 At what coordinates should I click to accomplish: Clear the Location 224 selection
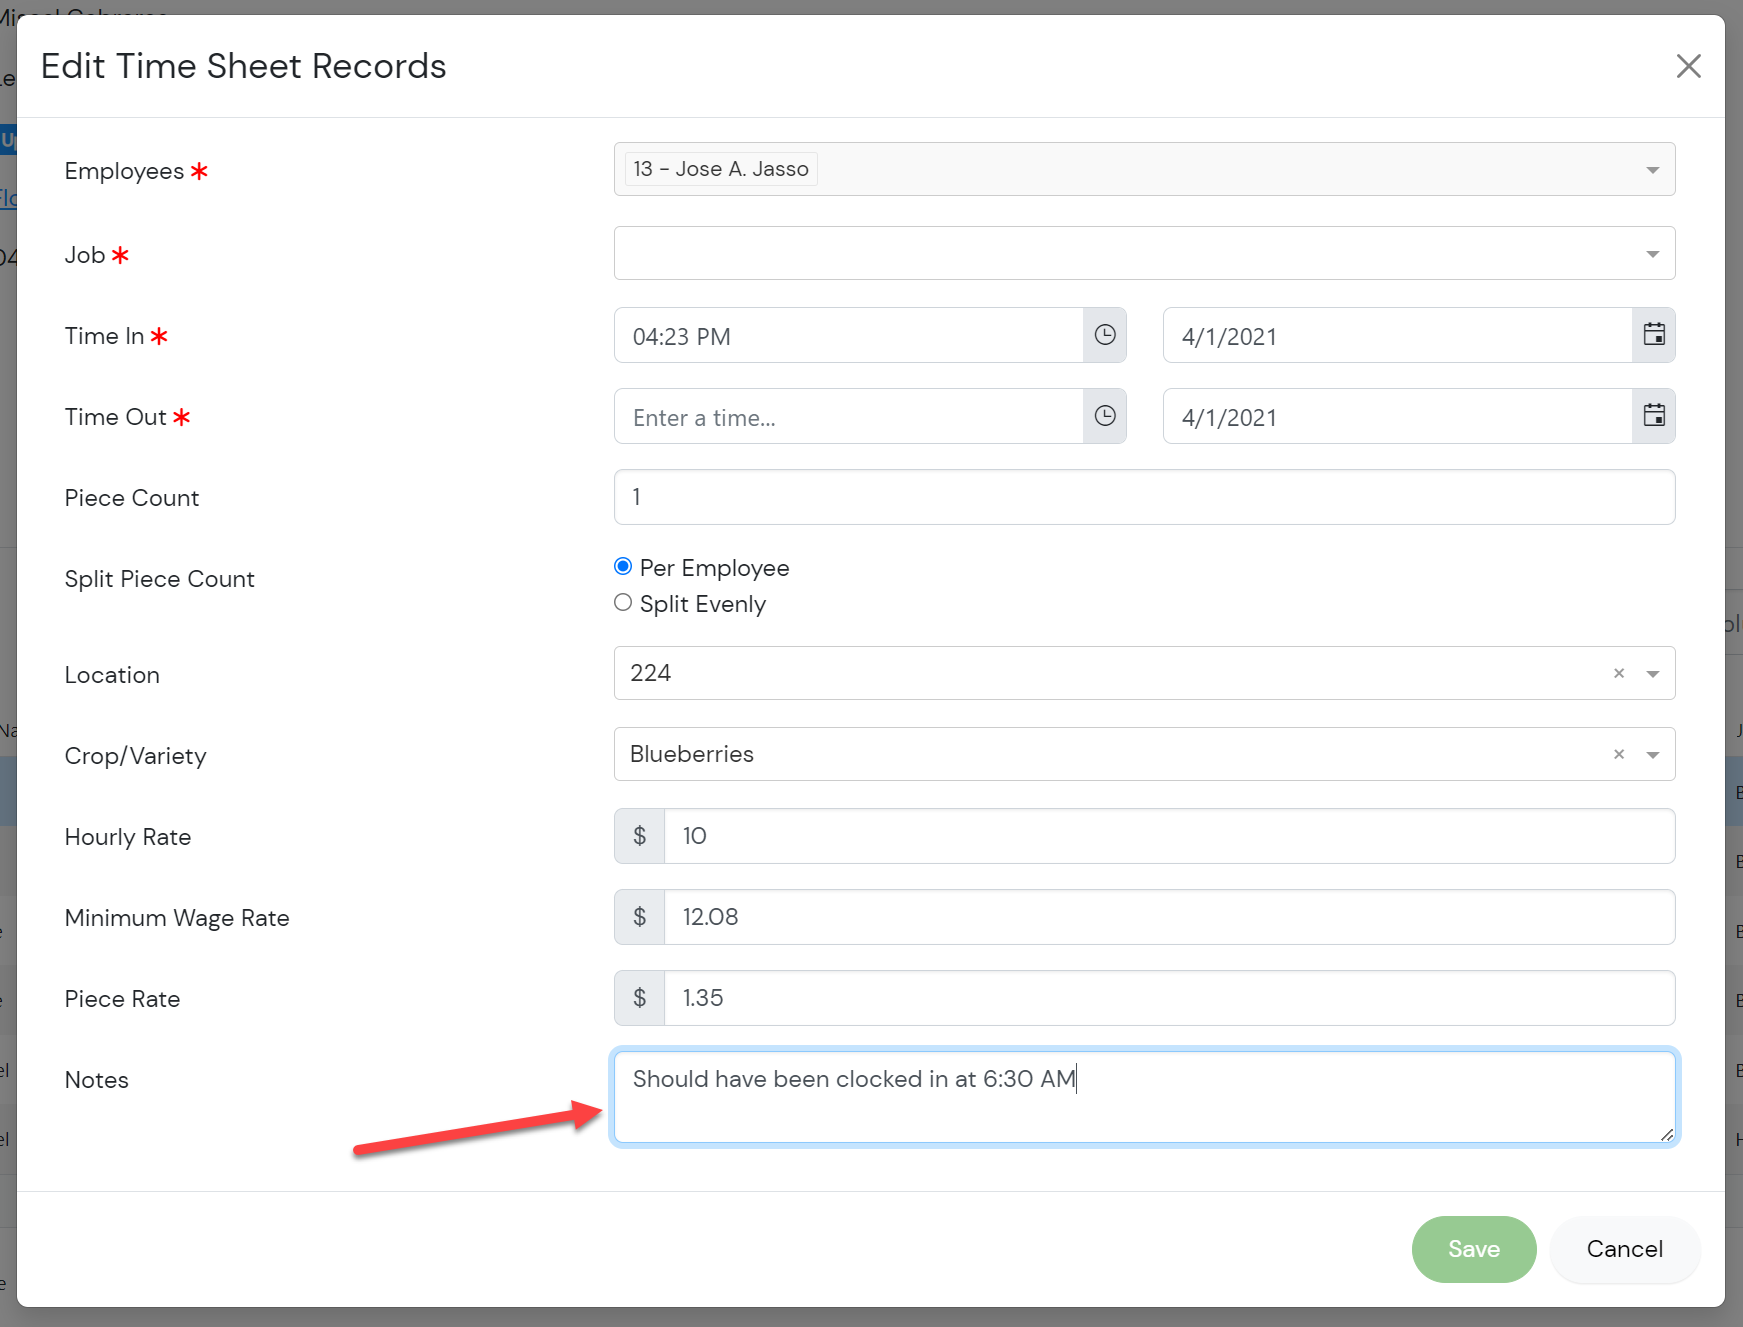tap(1618, 674)
